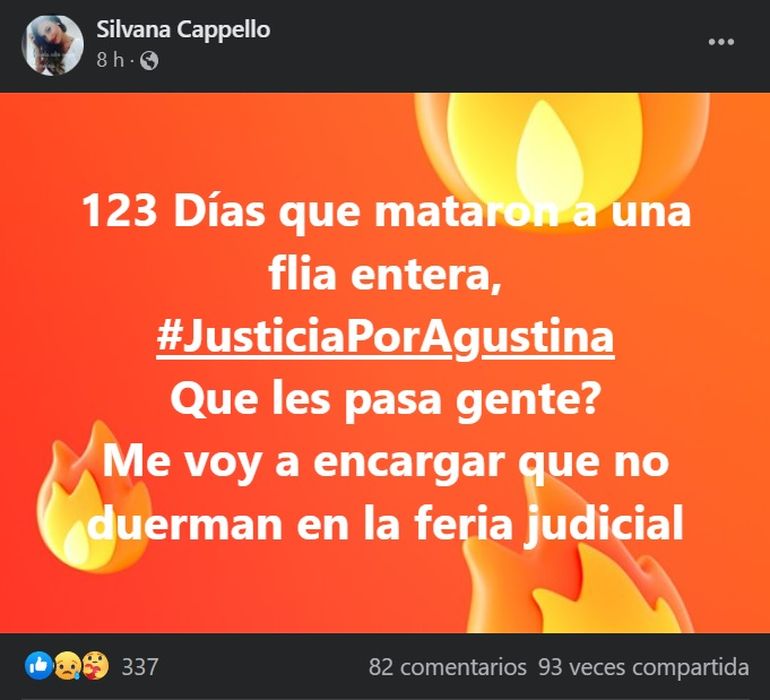Click the large flame emoji at the top
This screenshot has width=770, height=700.
(x=561, y=150)
